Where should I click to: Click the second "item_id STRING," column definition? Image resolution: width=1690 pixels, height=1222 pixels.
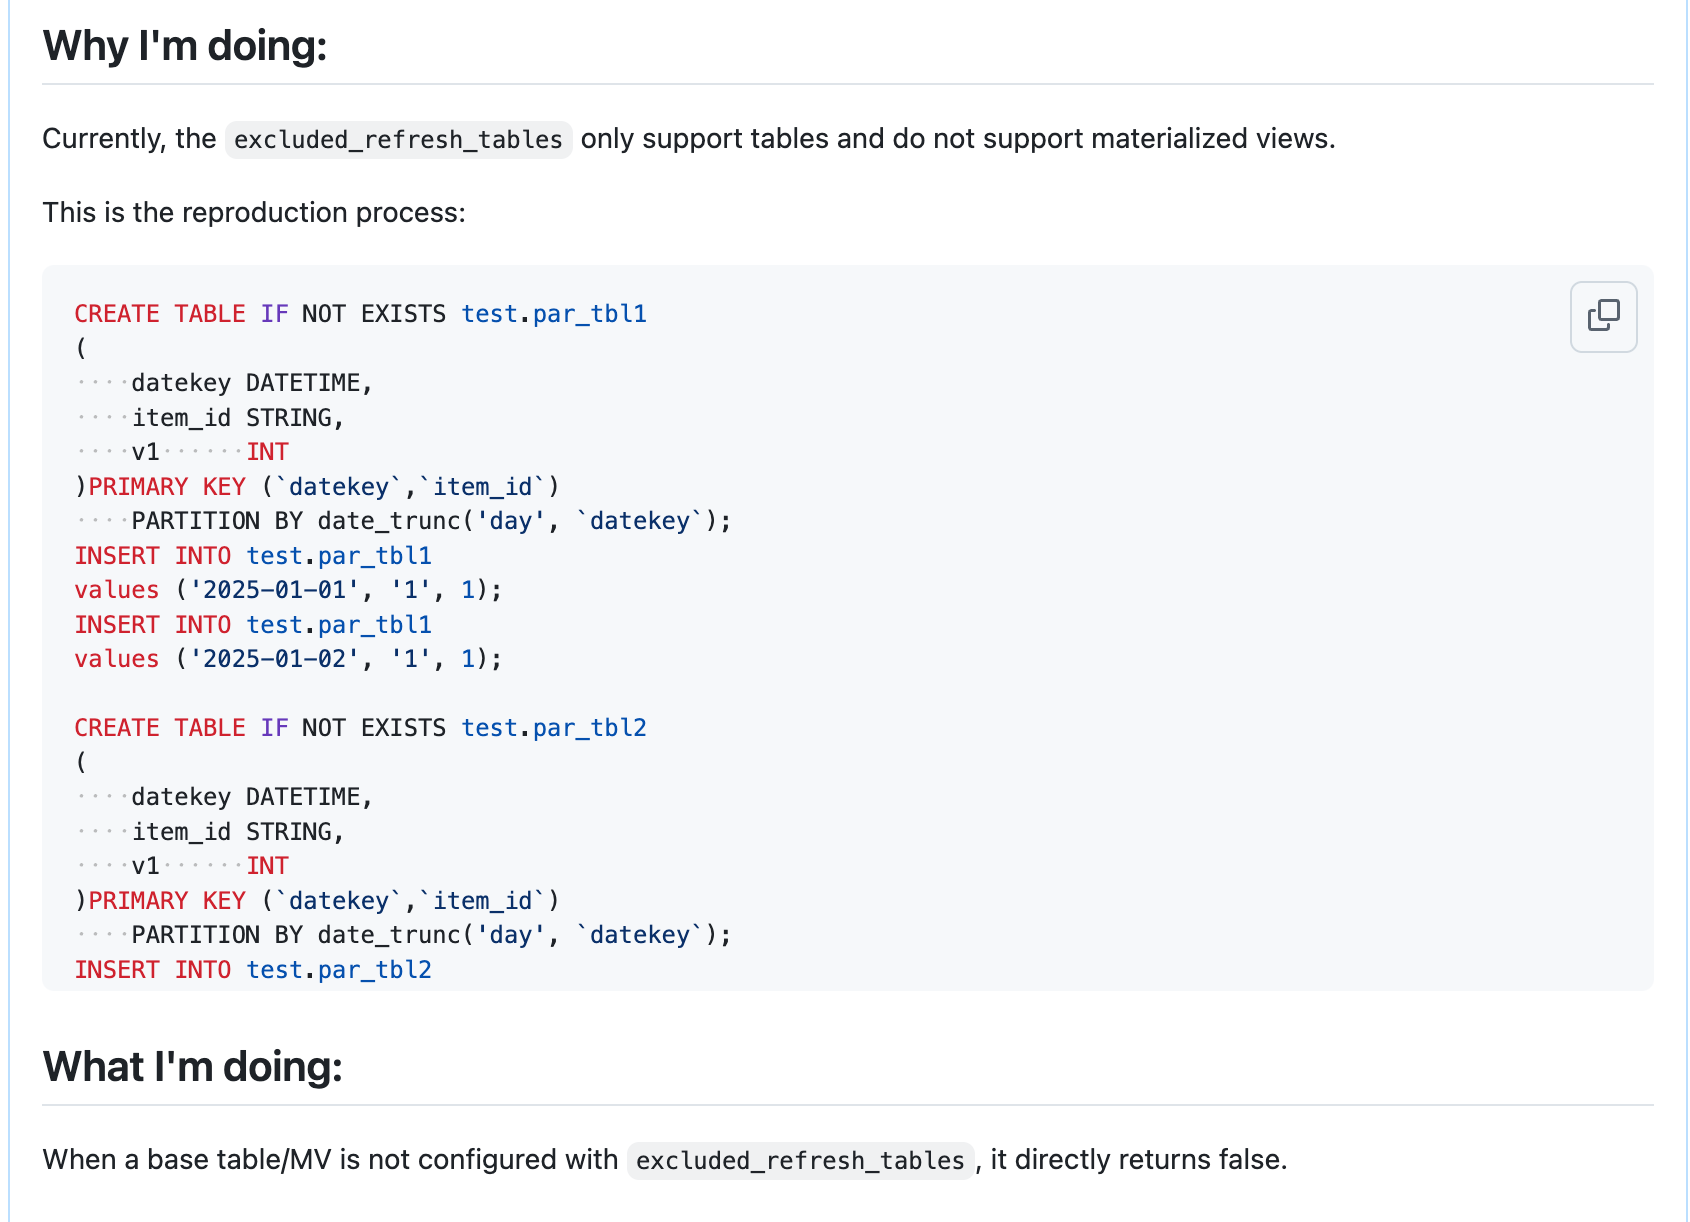tap(238, 832)
